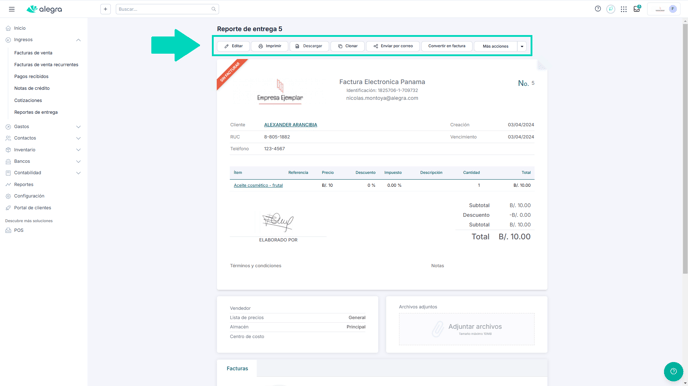The height and width of the screenshot is (386, 688).
Task: Click the Portal de clientes icon
Action: [x=8, y=208]
